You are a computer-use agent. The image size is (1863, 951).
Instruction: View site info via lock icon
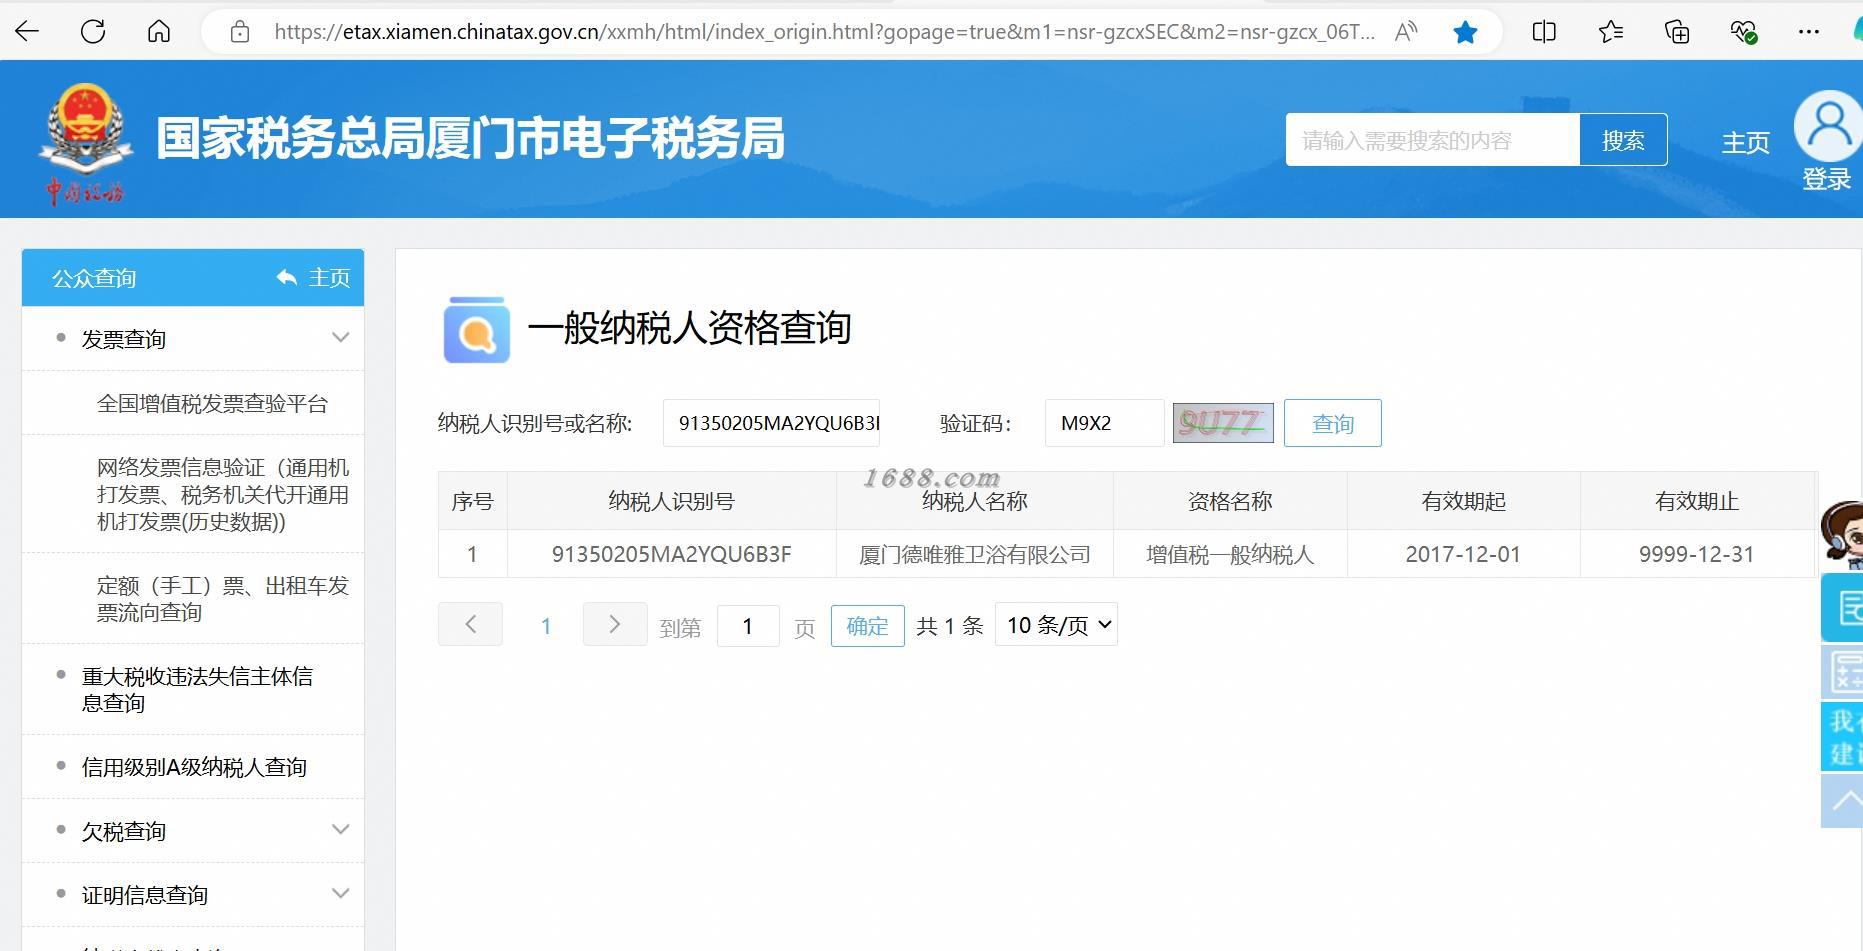[240, 32]
